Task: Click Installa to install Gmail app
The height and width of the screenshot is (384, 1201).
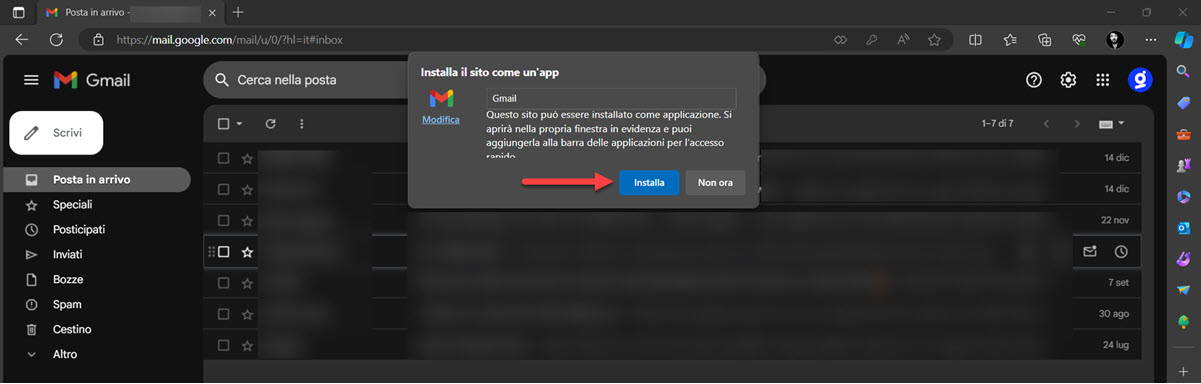Action: click(x=649, y=183)
